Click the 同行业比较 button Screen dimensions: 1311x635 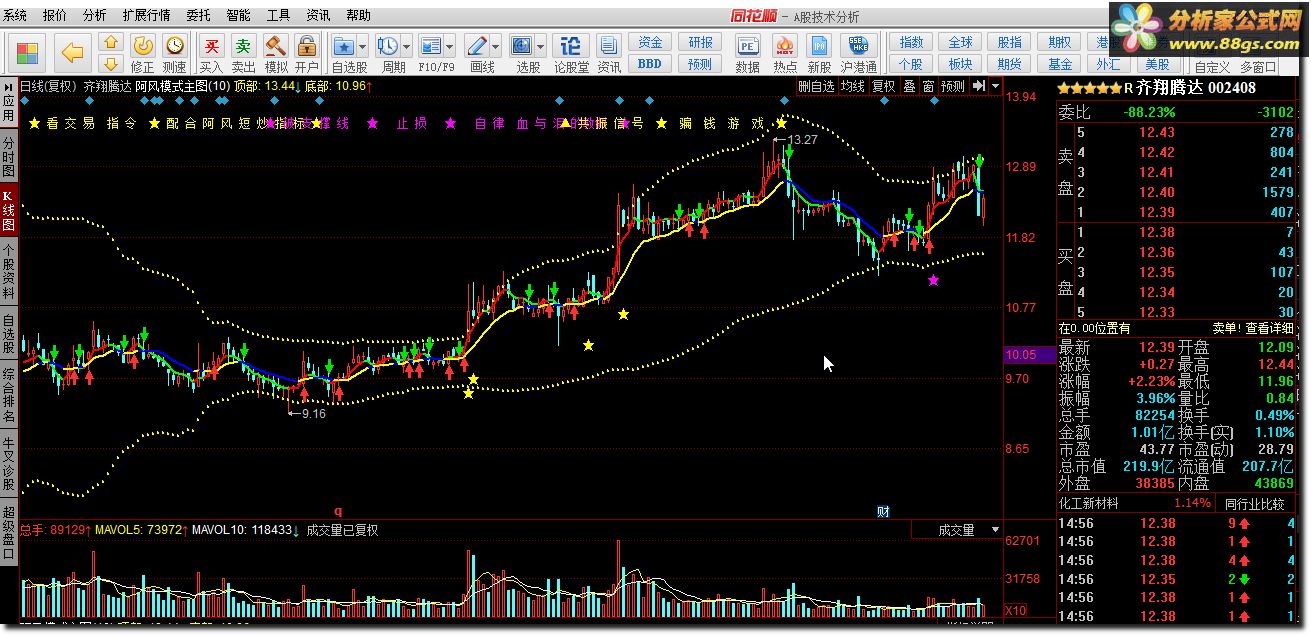click(1255, 504)
